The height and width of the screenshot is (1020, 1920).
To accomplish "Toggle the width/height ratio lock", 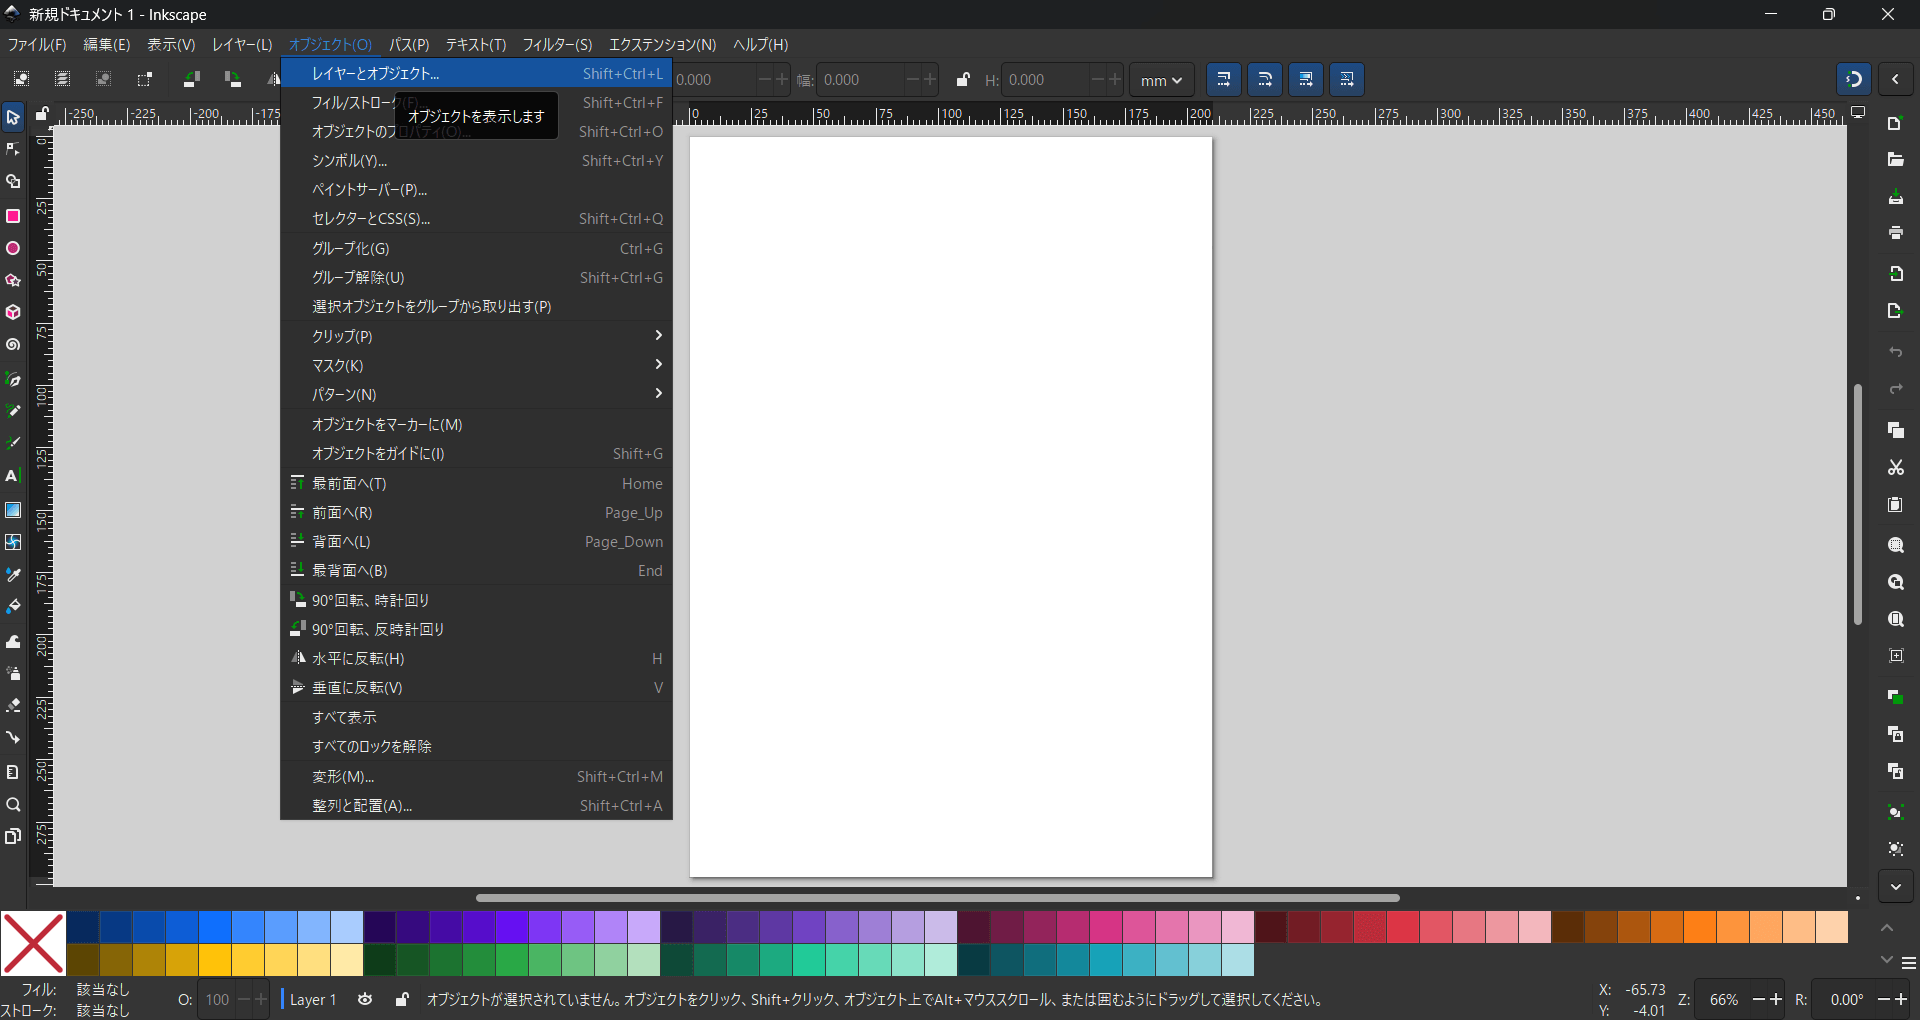I will [x=962, y=80].
